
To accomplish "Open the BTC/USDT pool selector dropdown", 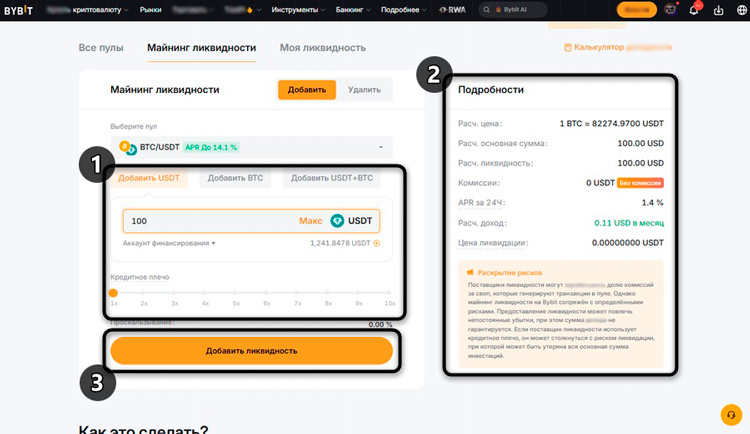I will [x=251, y=147].
